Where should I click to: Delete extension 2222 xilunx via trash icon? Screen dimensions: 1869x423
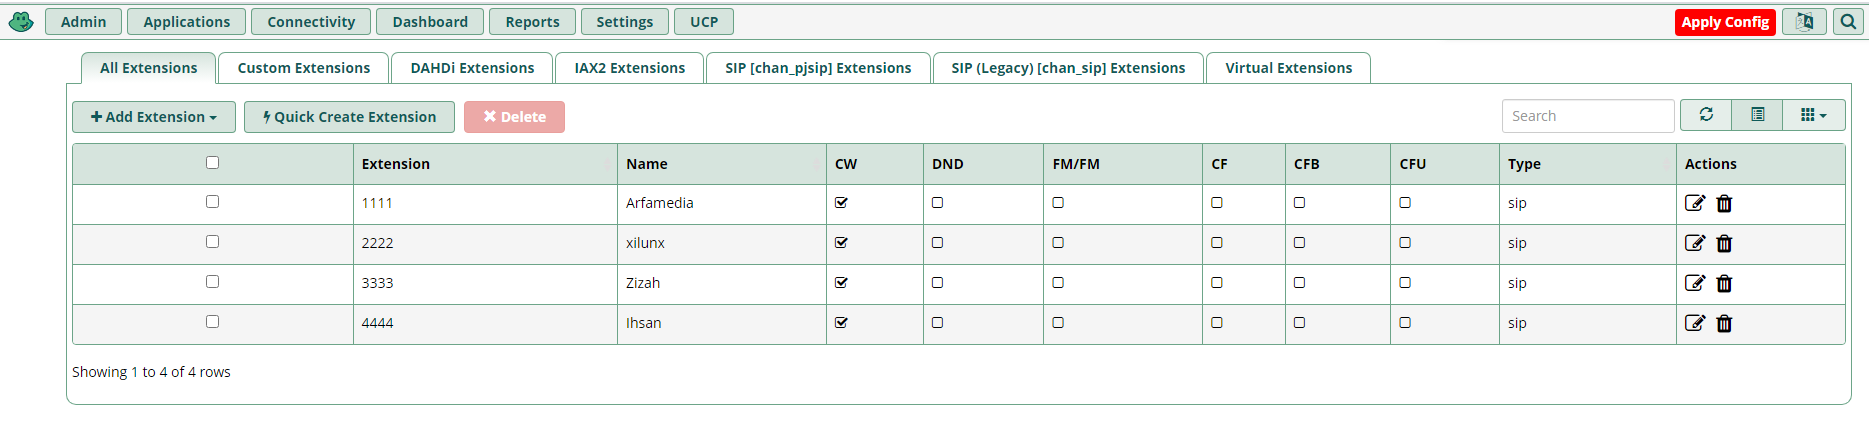point(1724,243)
